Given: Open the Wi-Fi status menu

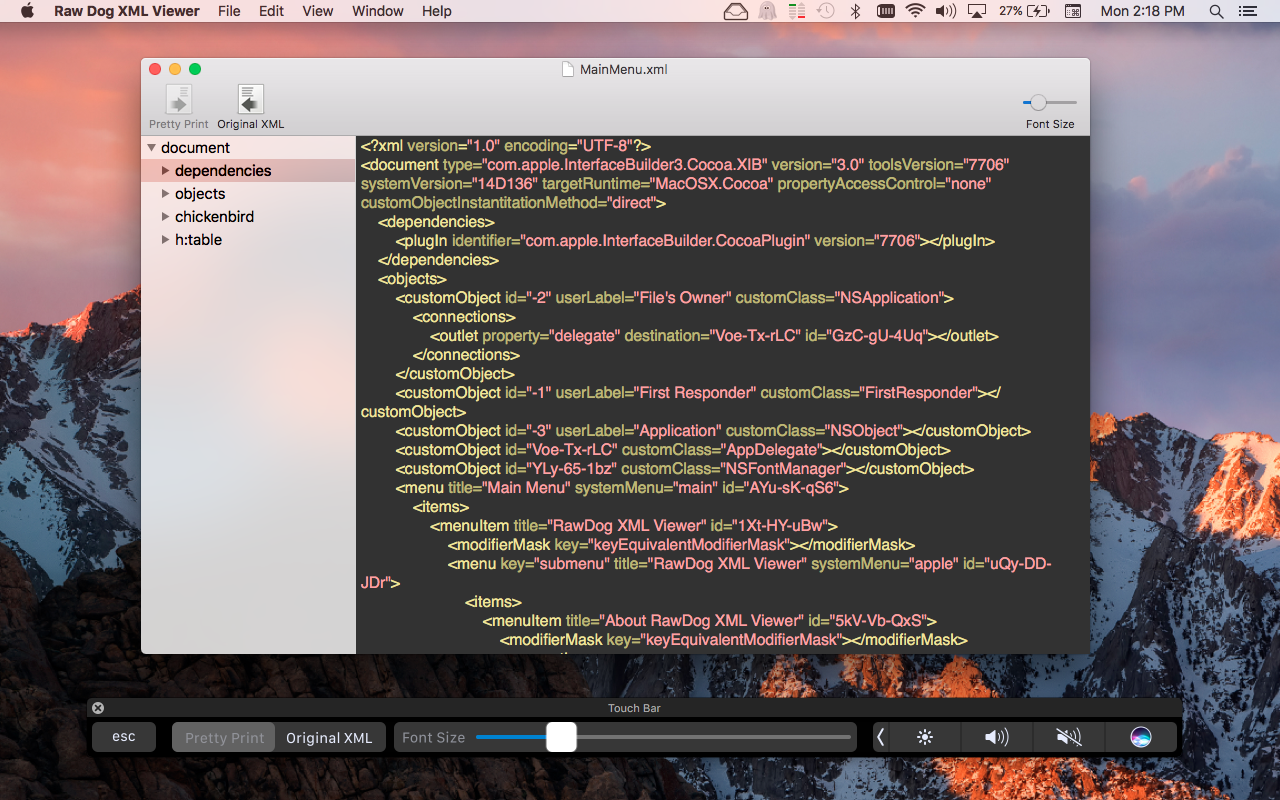Looking at the screenshot, I should [x=915, y=11].
